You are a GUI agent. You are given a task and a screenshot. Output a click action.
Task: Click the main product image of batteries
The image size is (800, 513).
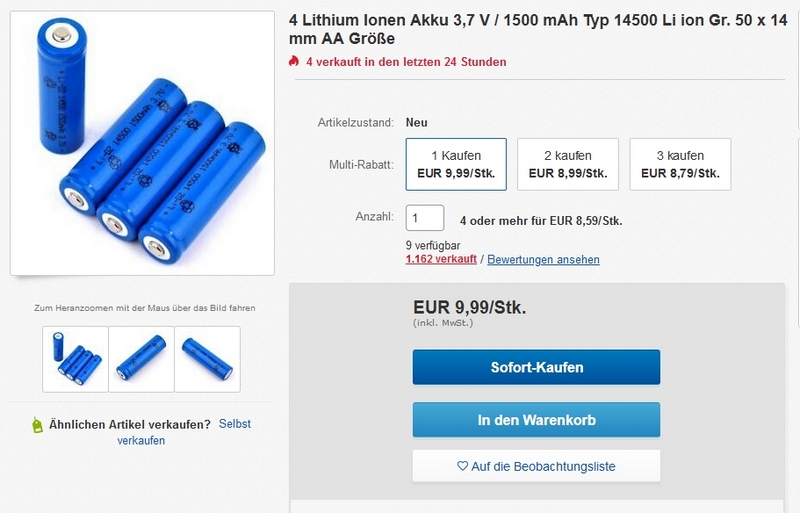tap(142, 143)
